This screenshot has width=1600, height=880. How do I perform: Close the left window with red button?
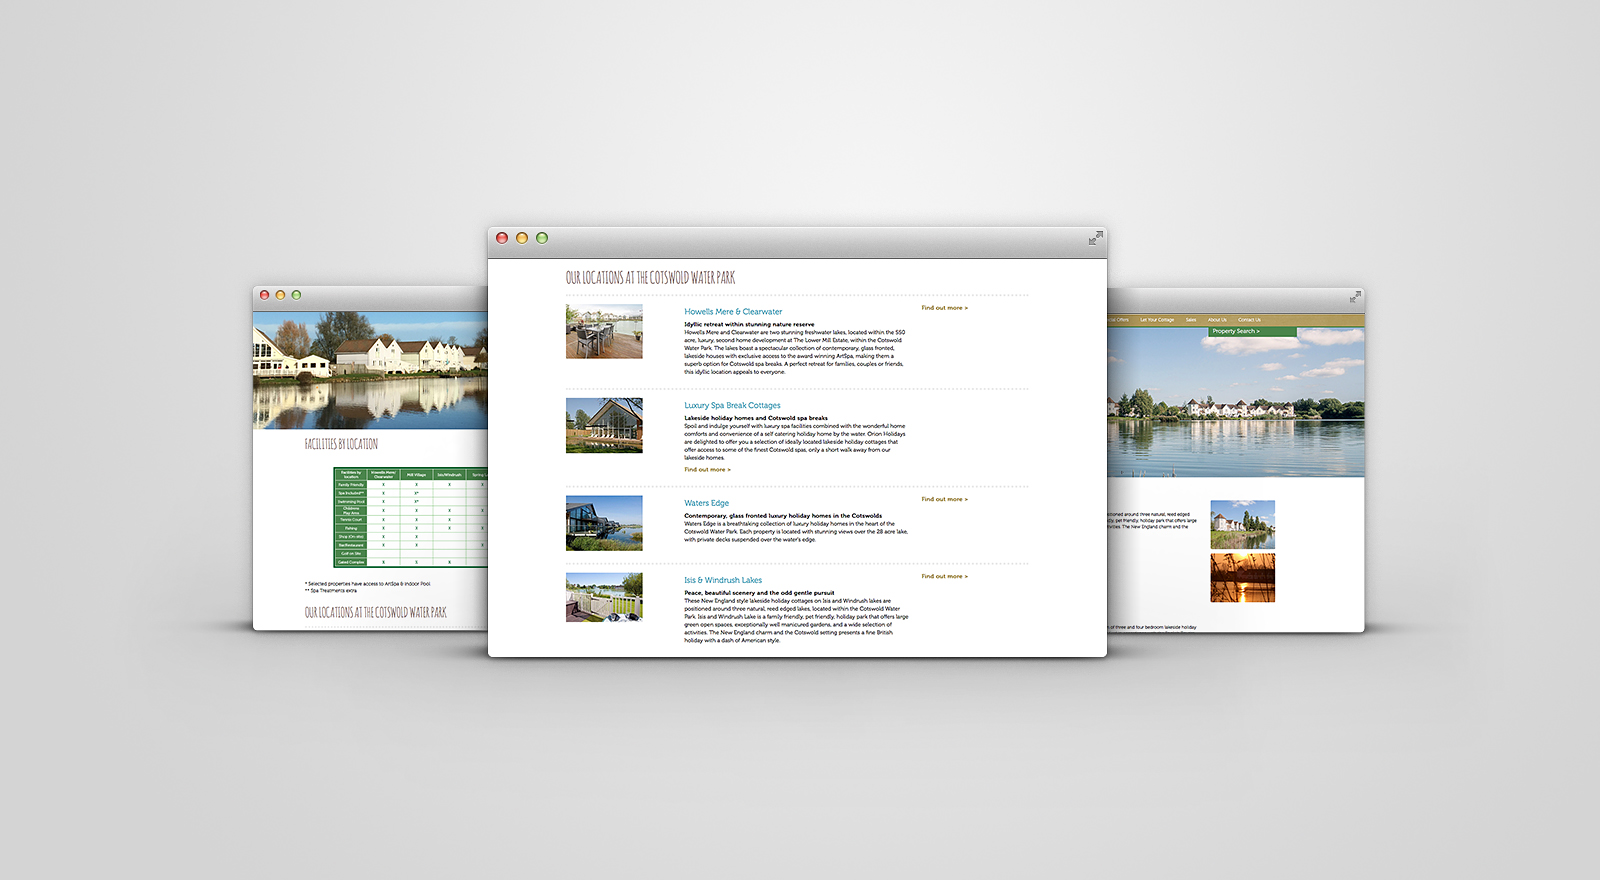(265, 295)
